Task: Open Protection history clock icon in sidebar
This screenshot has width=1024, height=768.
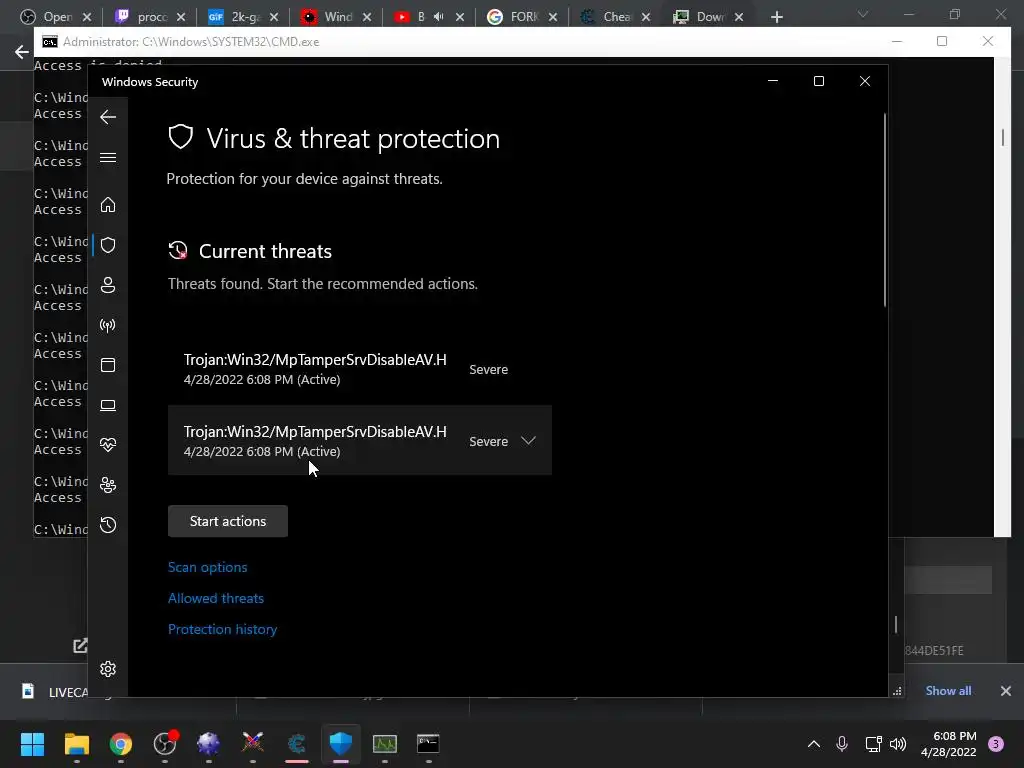Action: tap(108, 525)
